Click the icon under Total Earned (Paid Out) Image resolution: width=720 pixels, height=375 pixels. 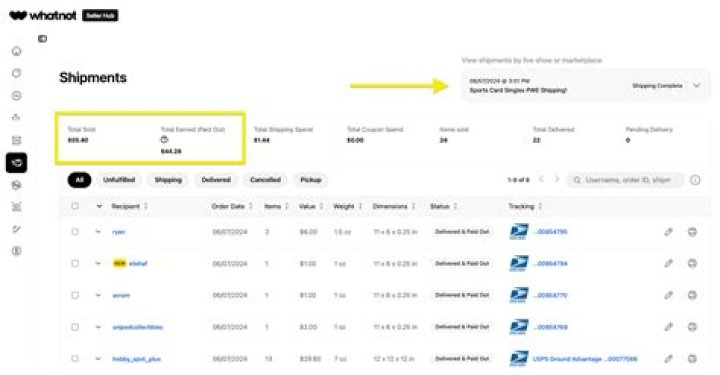pos(164,140)
